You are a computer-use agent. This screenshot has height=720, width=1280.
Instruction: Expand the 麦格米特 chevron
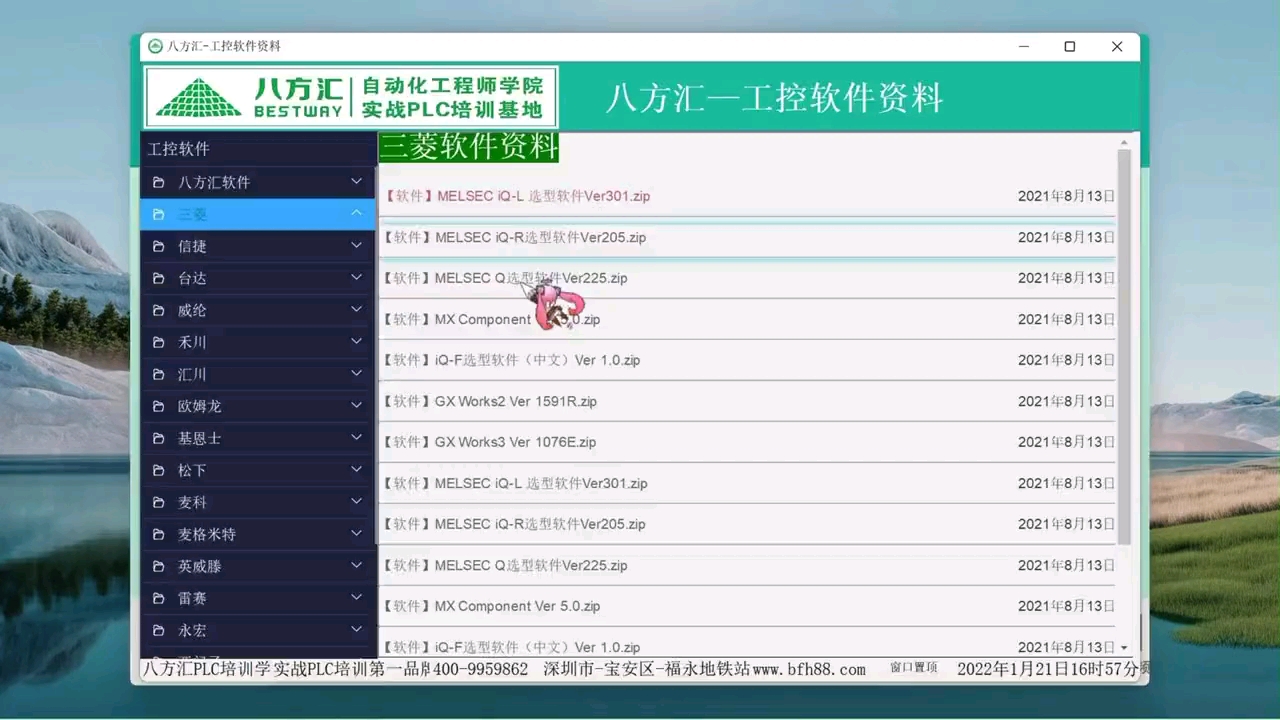tap(356, 533)
